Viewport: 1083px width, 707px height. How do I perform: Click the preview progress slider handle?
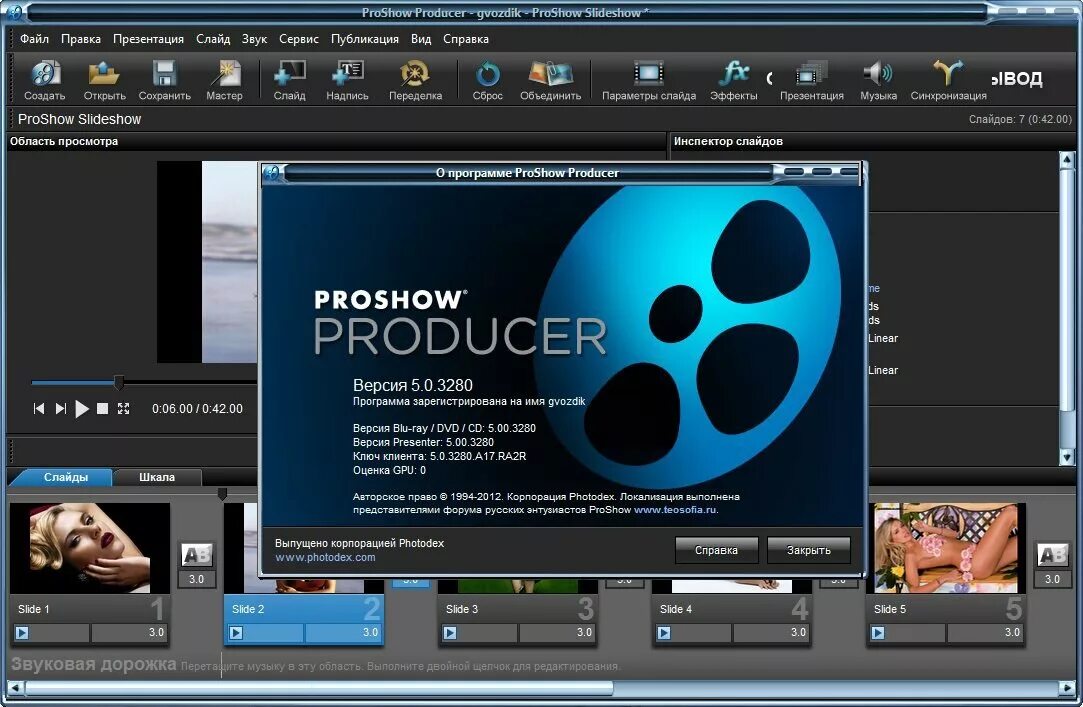coord(119,382)
